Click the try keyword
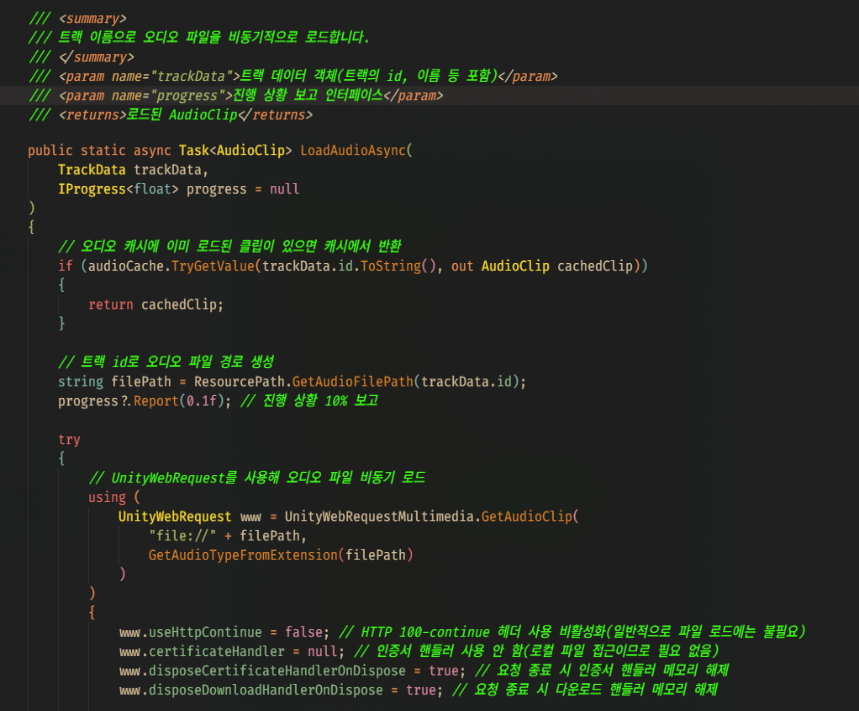This screenshot has height=711, width=859. (69, 439)
